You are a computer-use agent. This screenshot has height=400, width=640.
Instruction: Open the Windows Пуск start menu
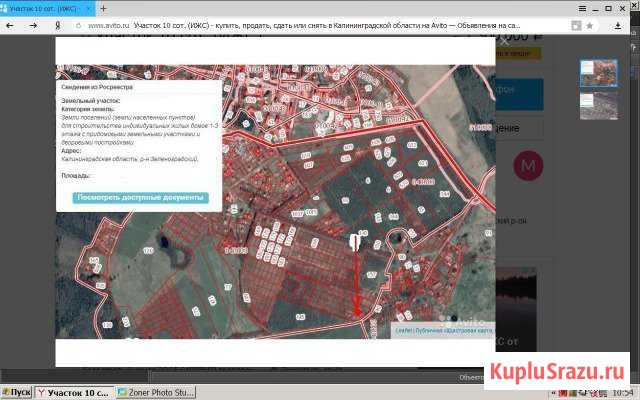coord(17,392)
